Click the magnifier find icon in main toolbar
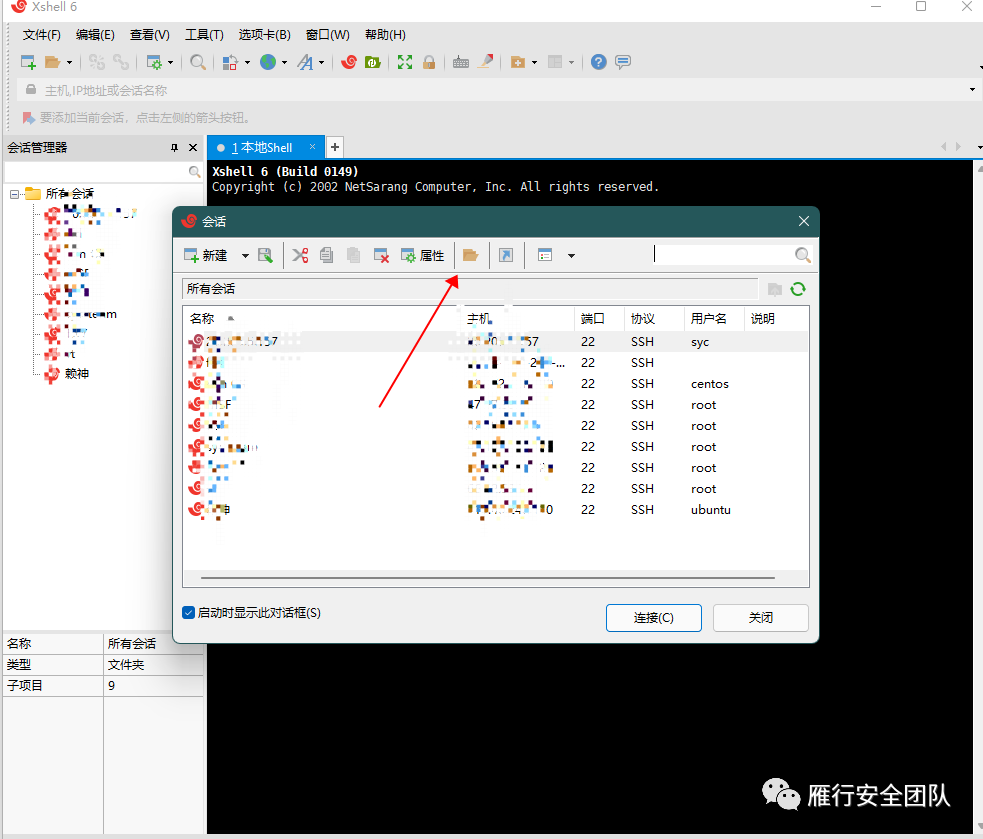This screenshot has width=983, height=839. 197,62
